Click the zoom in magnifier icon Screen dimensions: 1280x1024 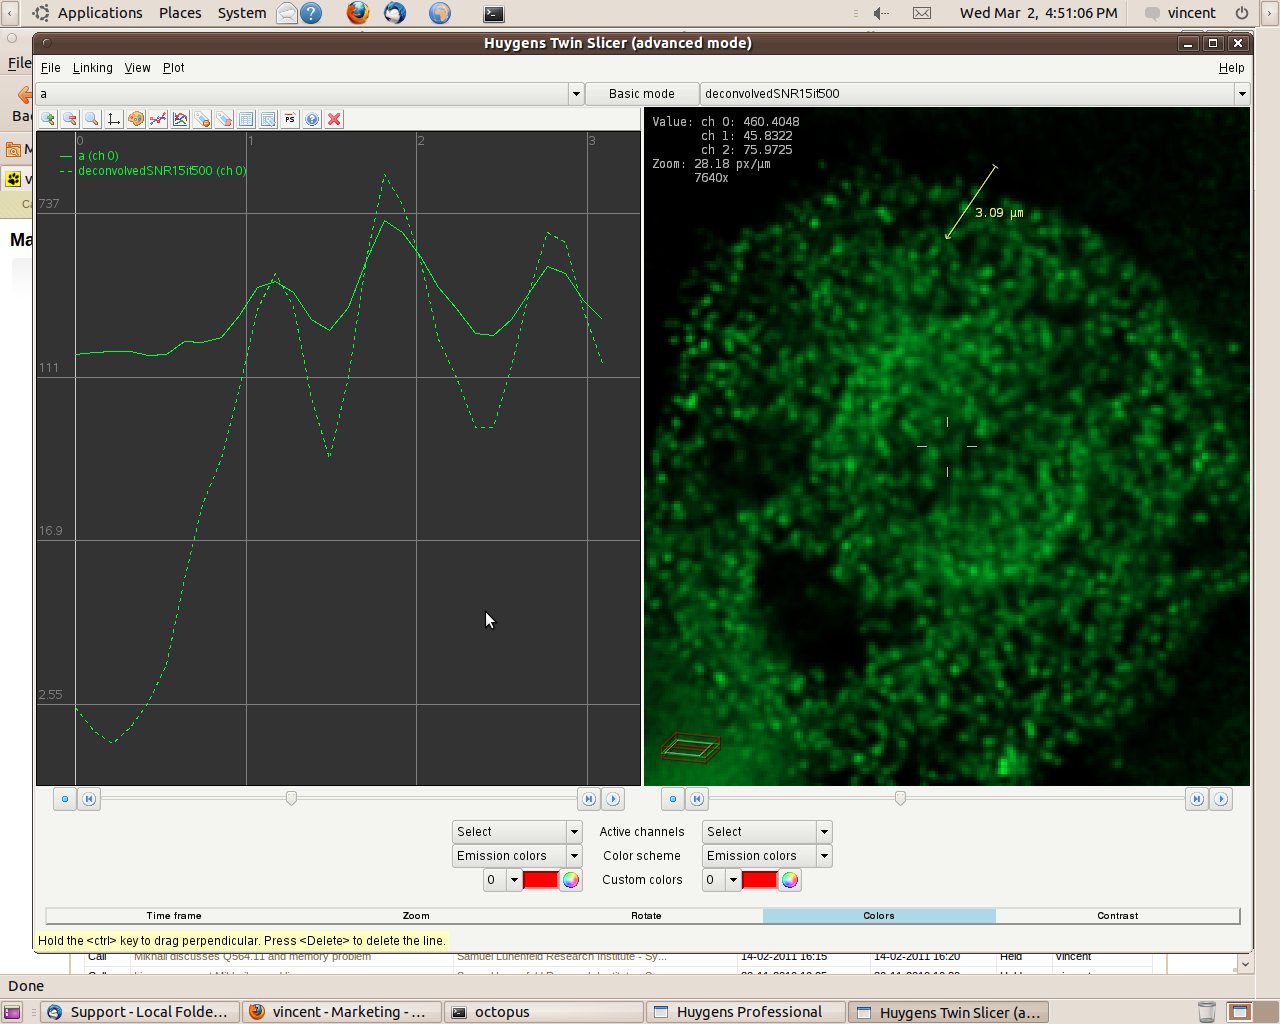click(48, 119)
